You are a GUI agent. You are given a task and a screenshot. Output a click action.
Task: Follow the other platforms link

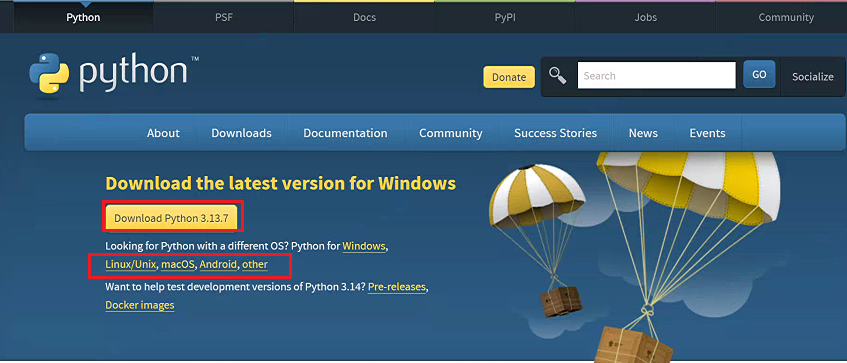pos(255,265)
